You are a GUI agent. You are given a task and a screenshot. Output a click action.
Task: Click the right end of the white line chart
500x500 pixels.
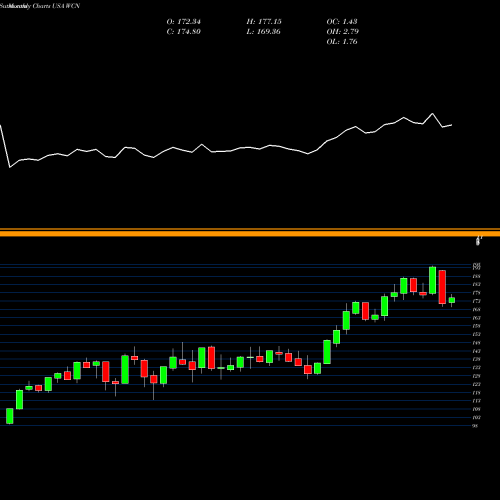pos(452,125)
